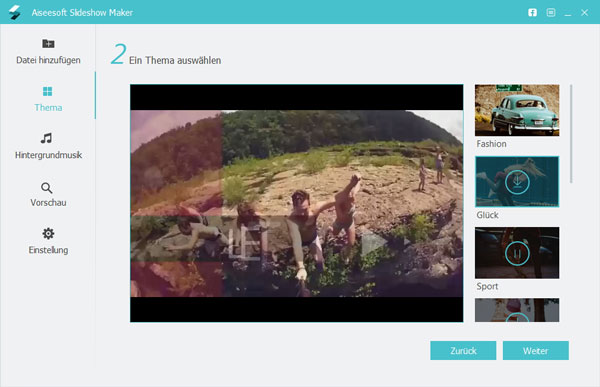The image size is (600, 387).
Task: Click the Sport theme label
Action: pyautogui.click(x=487, y=286)
